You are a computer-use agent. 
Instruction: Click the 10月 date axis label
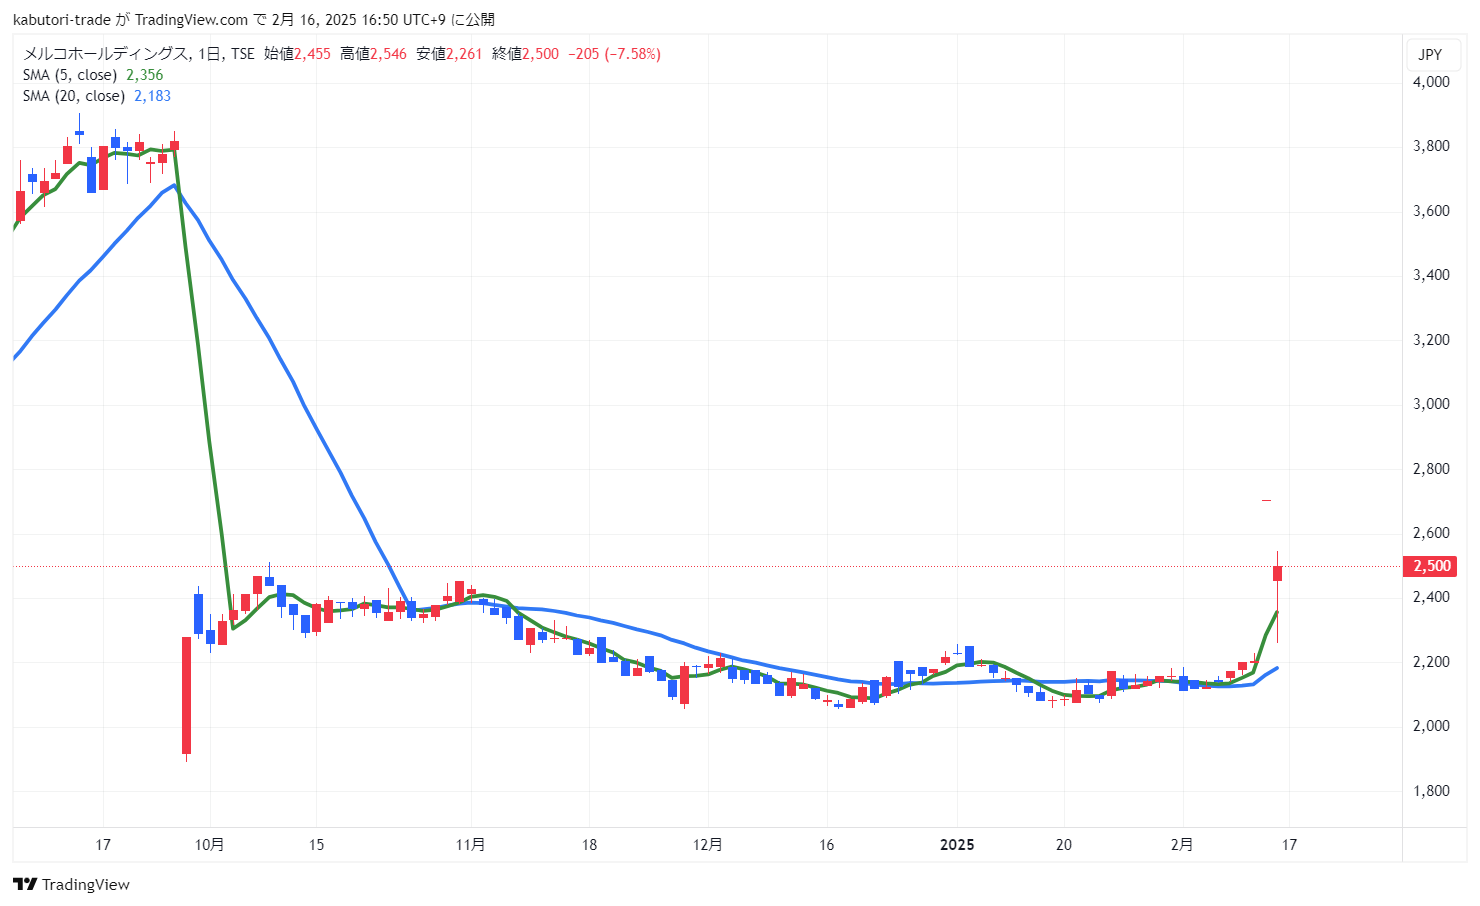[209, 845]
